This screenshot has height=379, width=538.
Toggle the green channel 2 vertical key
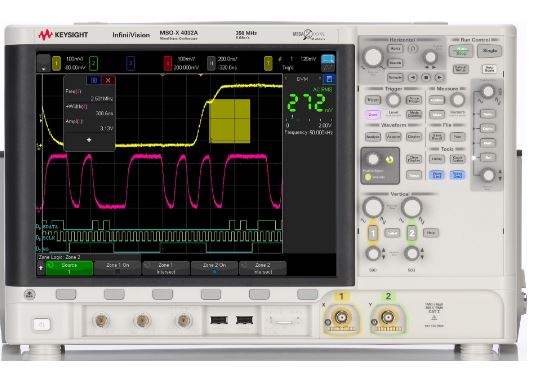412,234
